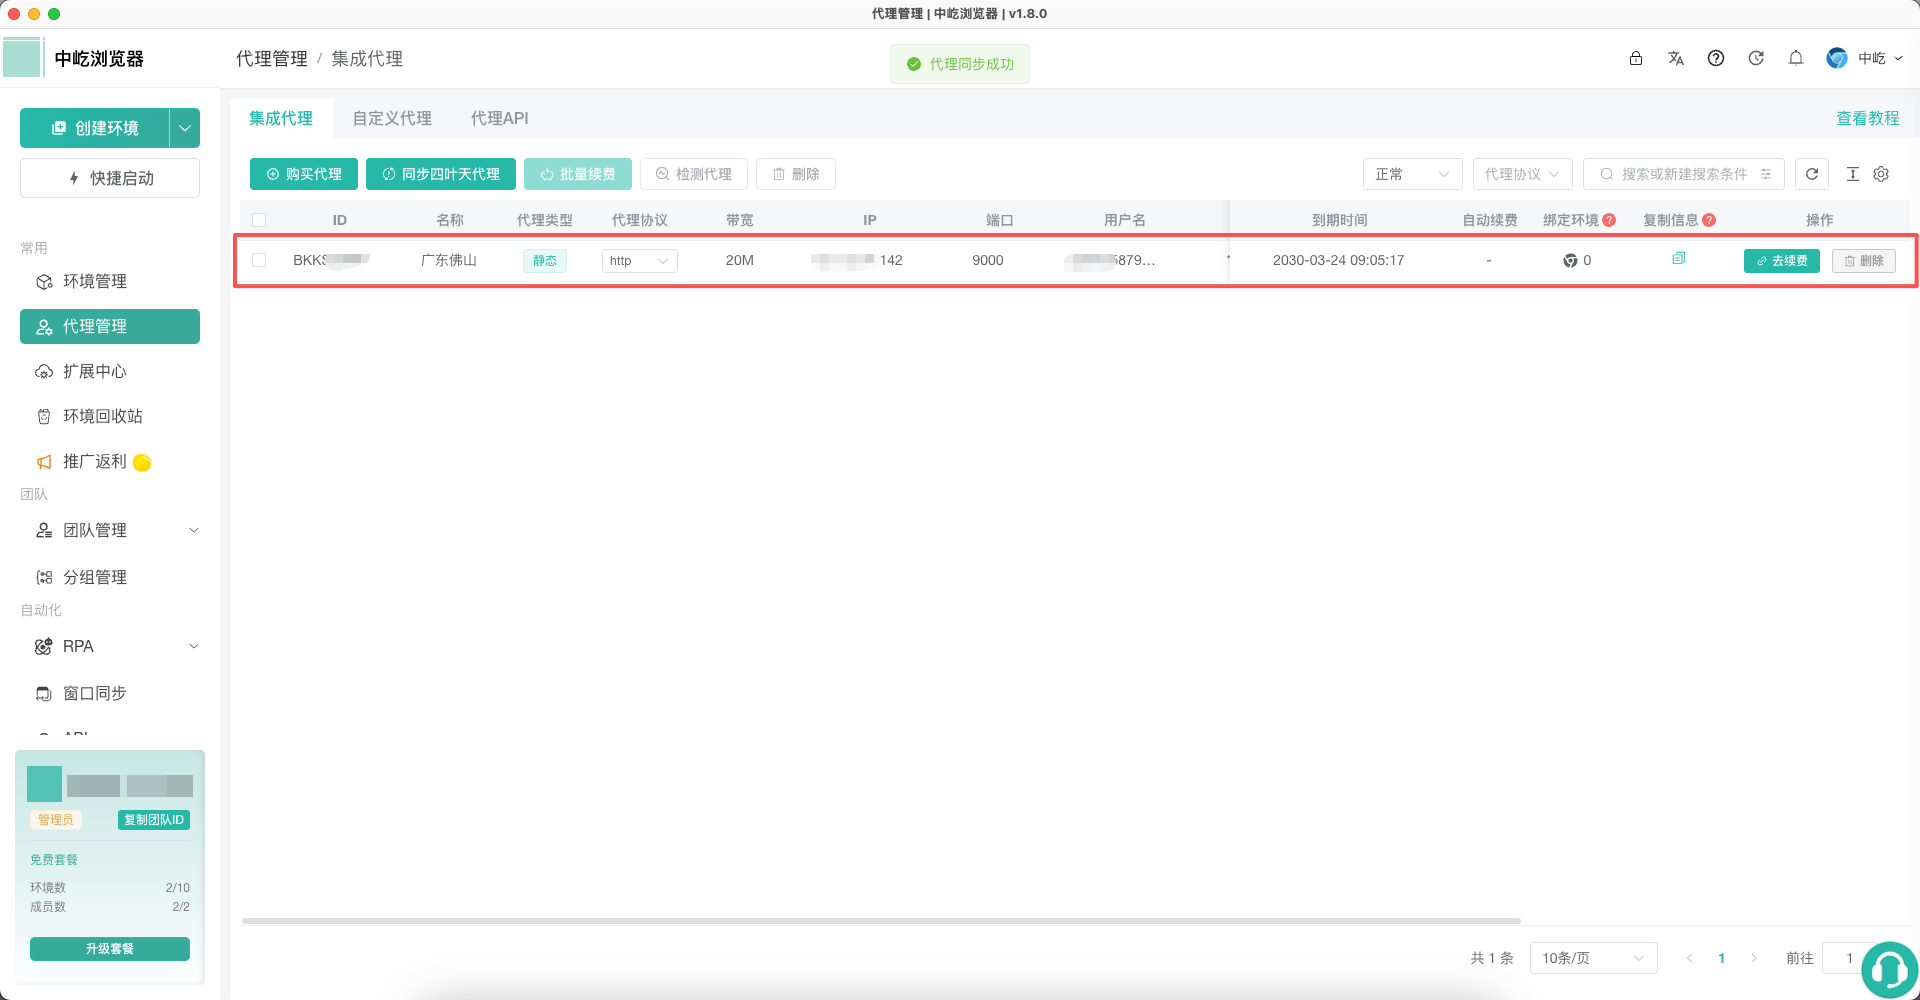Check the BKK proxy row checkbox
Screen dimensions: 1920x1000
(x=259, y=260)
